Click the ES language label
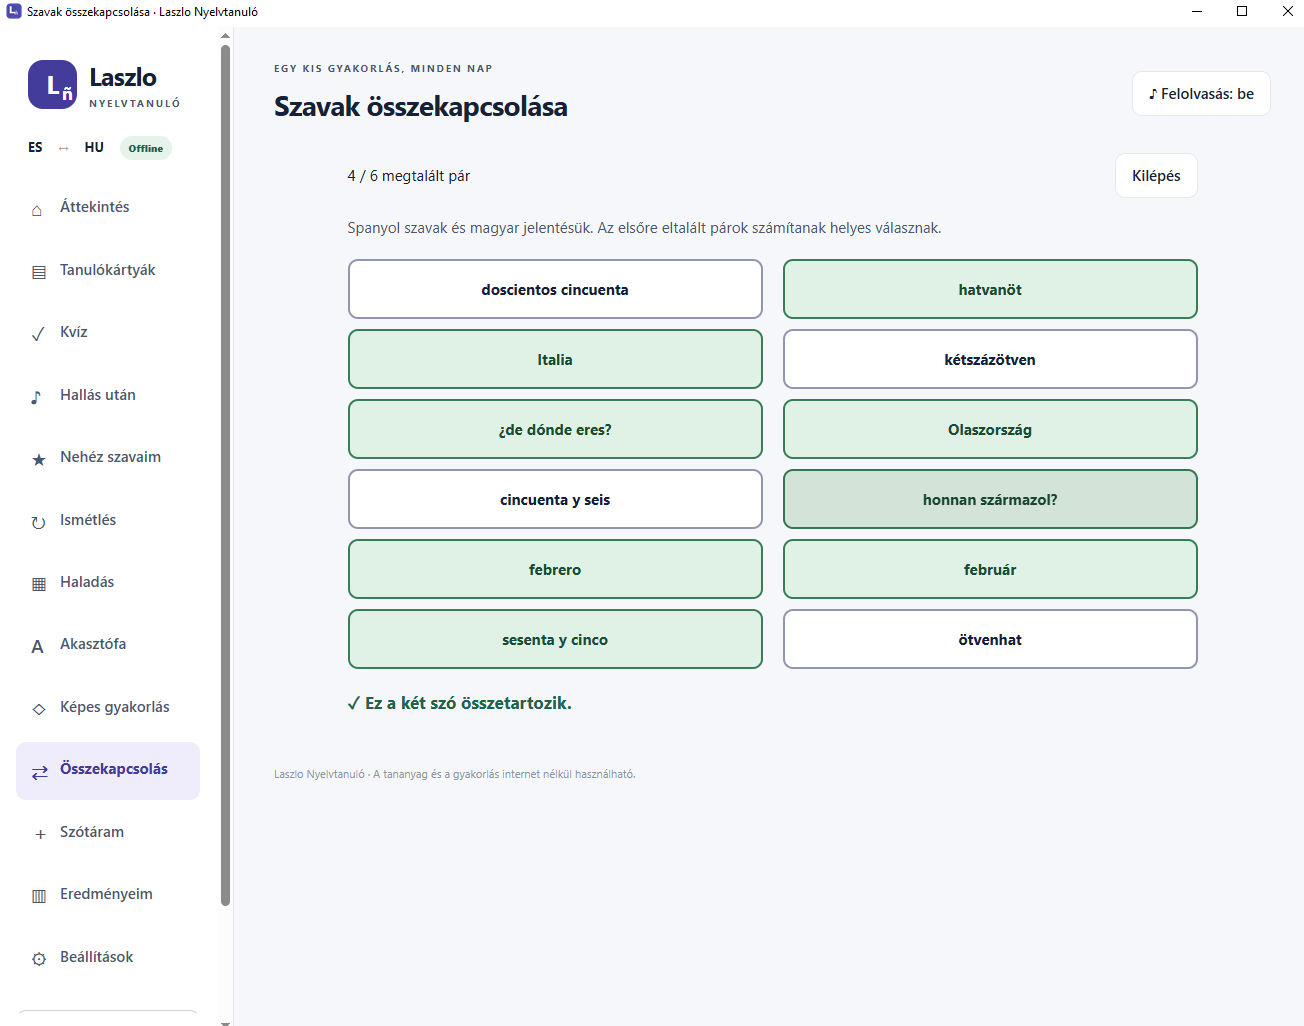 (35, 147)
